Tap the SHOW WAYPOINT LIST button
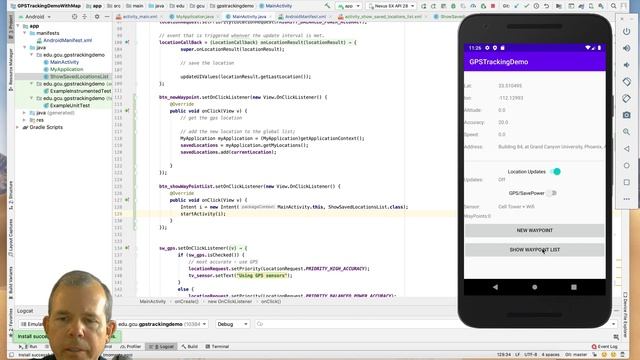Screen dimensions: 640x360 534,250
